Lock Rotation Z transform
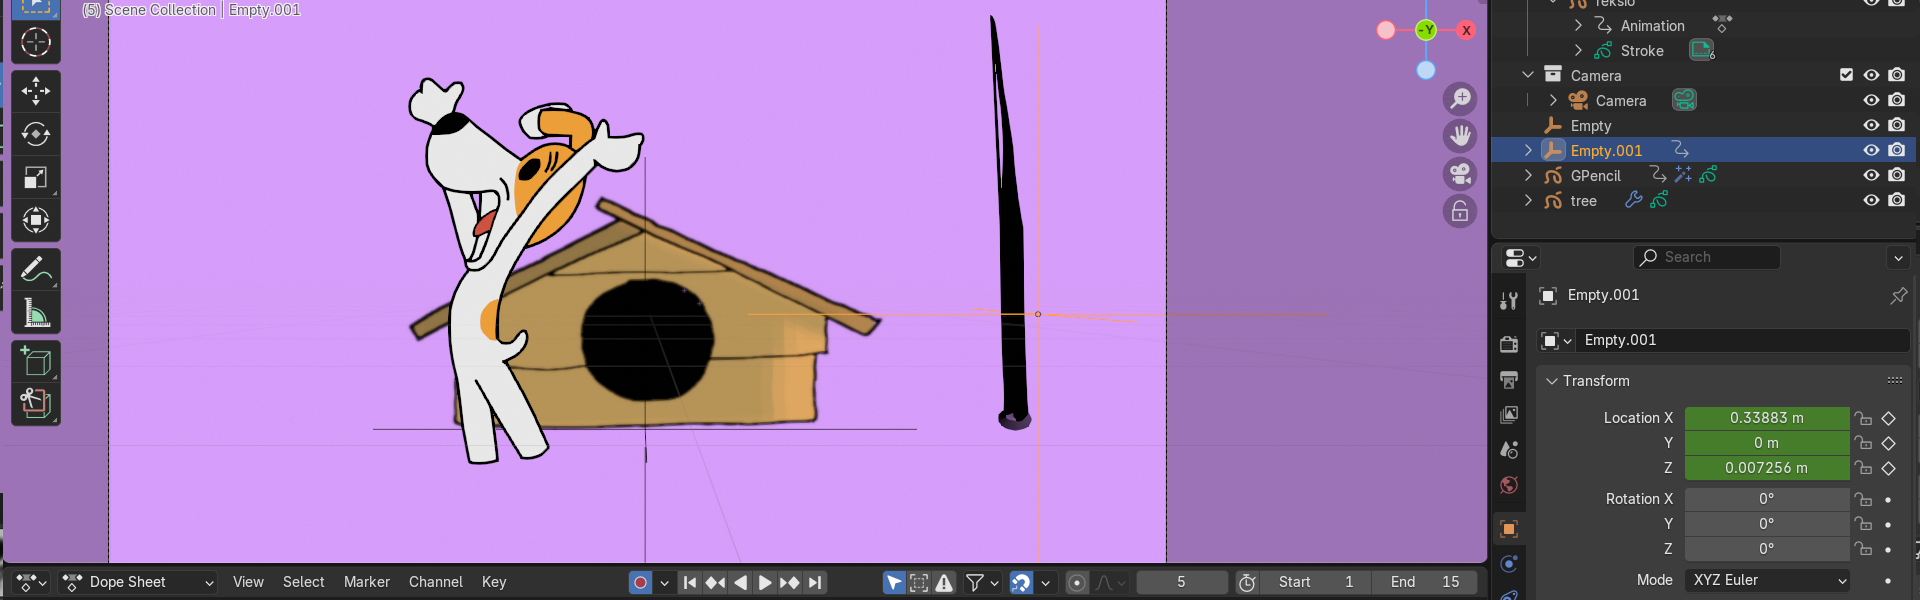The height and width of the screenshot is (600, 1920). [1863, 548]
